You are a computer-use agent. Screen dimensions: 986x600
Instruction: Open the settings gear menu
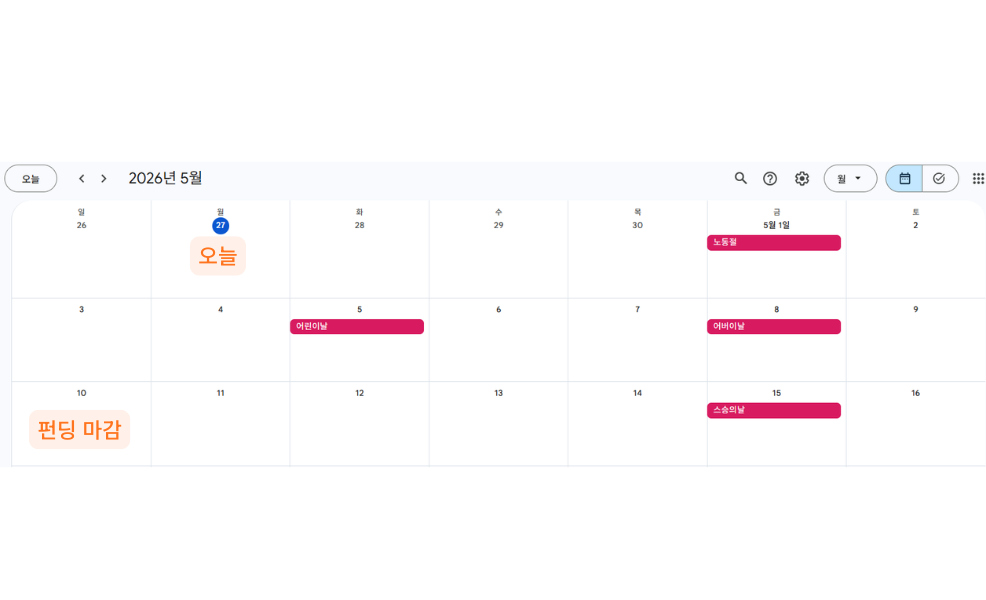802,179
